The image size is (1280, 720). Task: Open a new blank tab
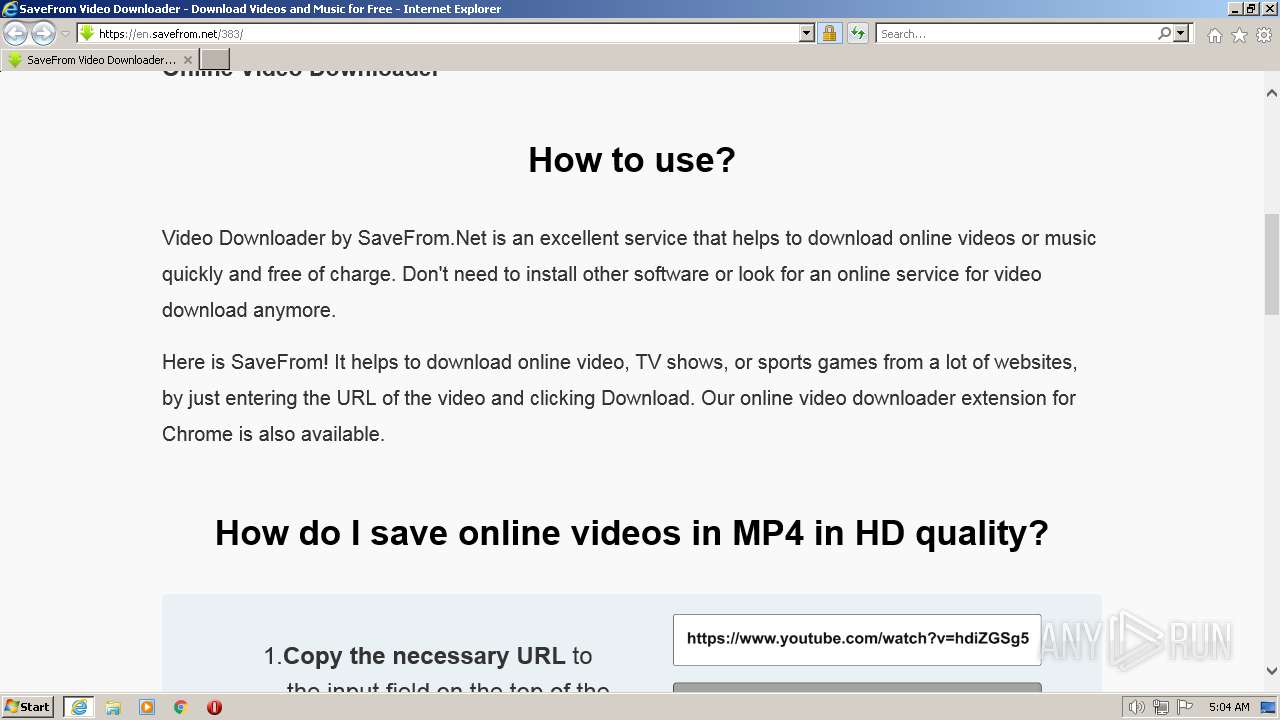tap(215, 59)
